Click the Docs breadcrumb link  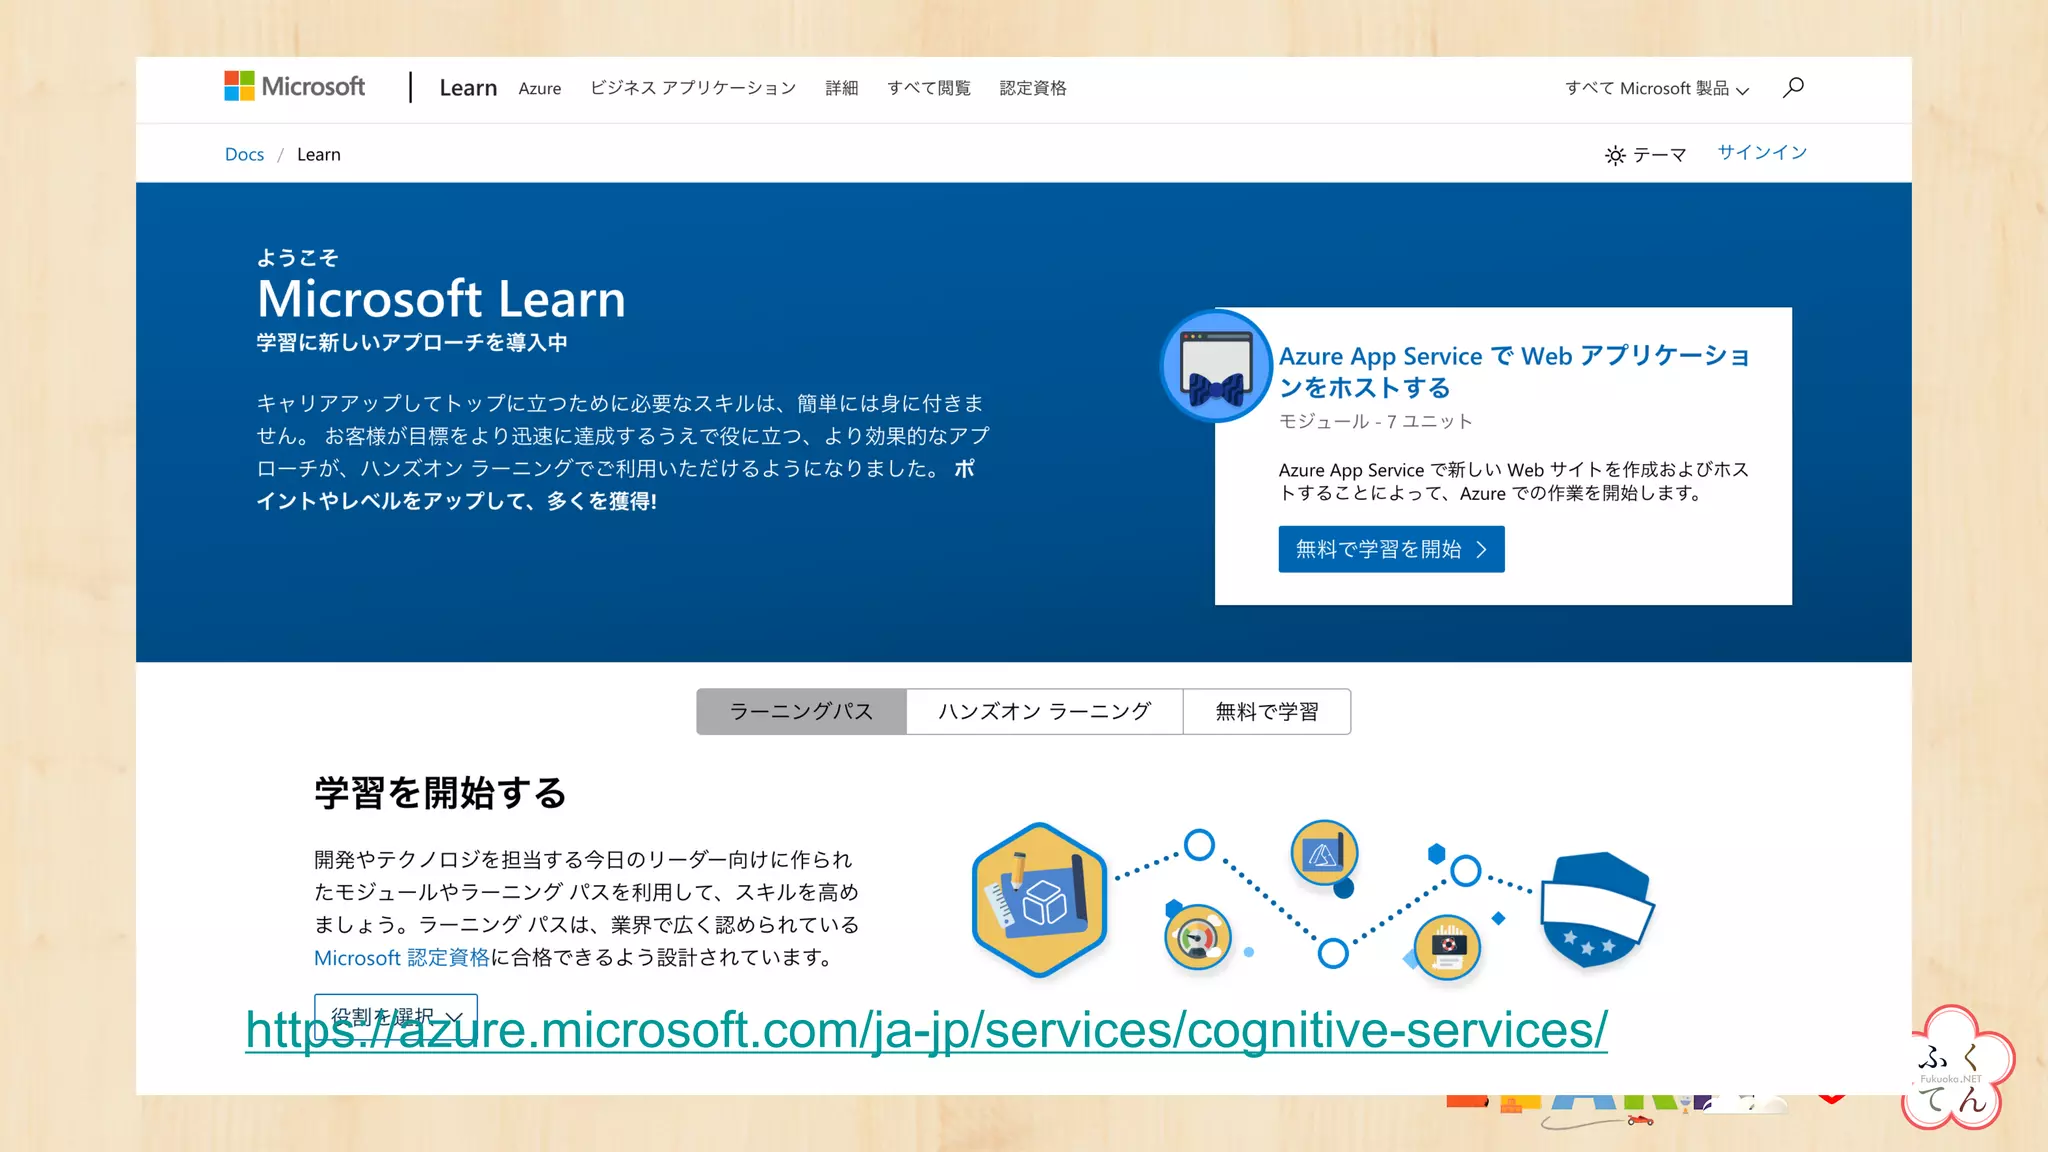click(244, 154)
